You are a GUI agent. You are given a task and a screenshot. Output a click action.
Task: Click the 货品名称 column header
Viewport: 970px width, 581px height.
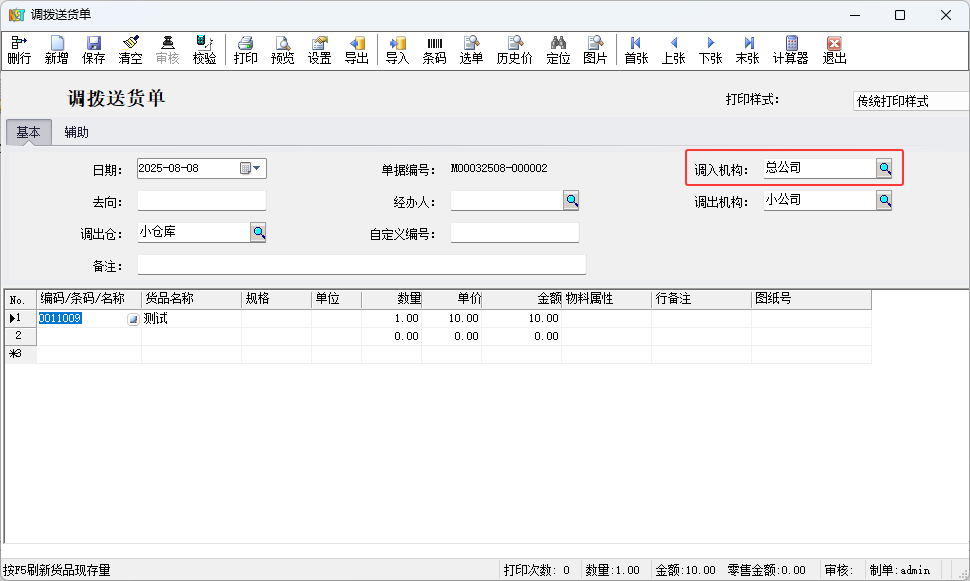click(x=191, y=299)
